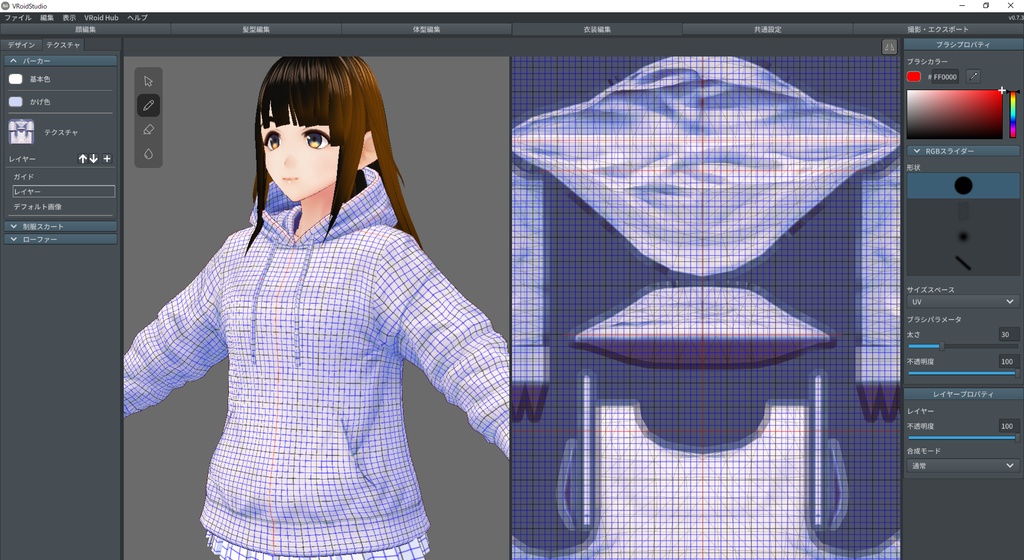Select the pencil brush tool
Image resolution: width=1024 pixels, height=560 pixels.
[148, 105]
